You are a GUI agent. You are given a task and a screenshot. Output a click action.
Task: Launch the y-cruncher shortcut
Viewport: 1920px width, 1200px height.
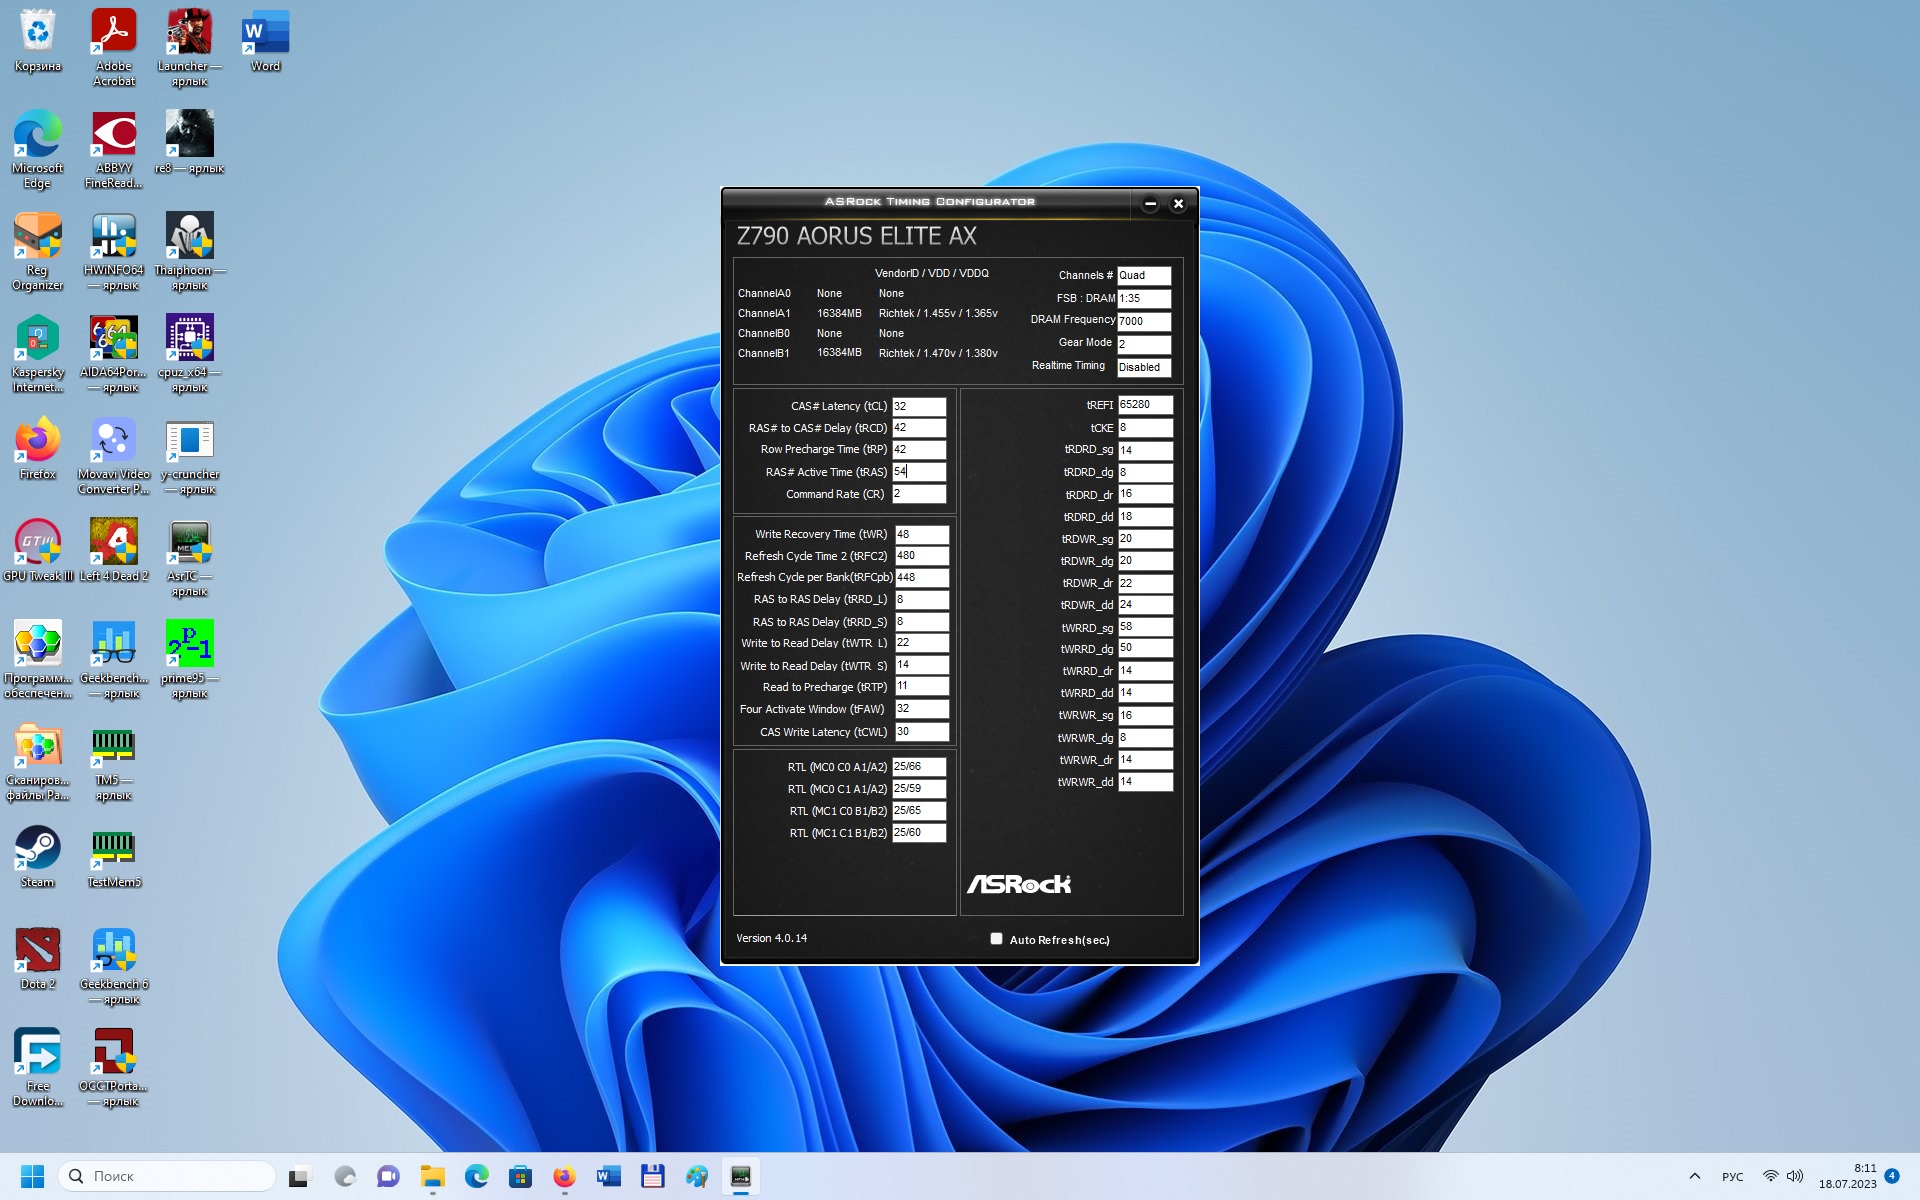point(189,442)
